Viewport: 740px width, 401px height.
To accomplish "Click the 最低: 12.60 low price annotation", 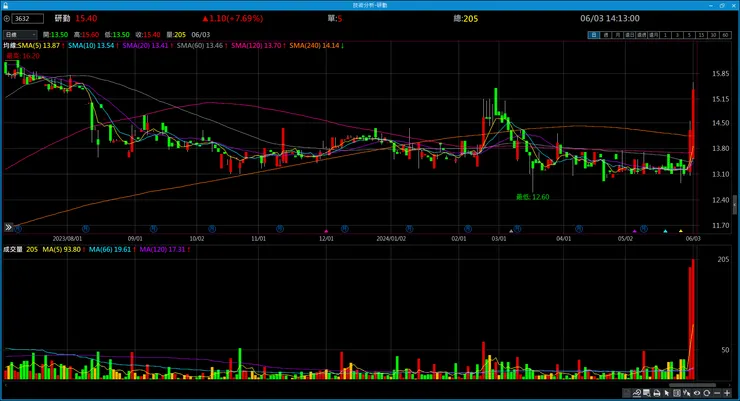I will 532,197.
